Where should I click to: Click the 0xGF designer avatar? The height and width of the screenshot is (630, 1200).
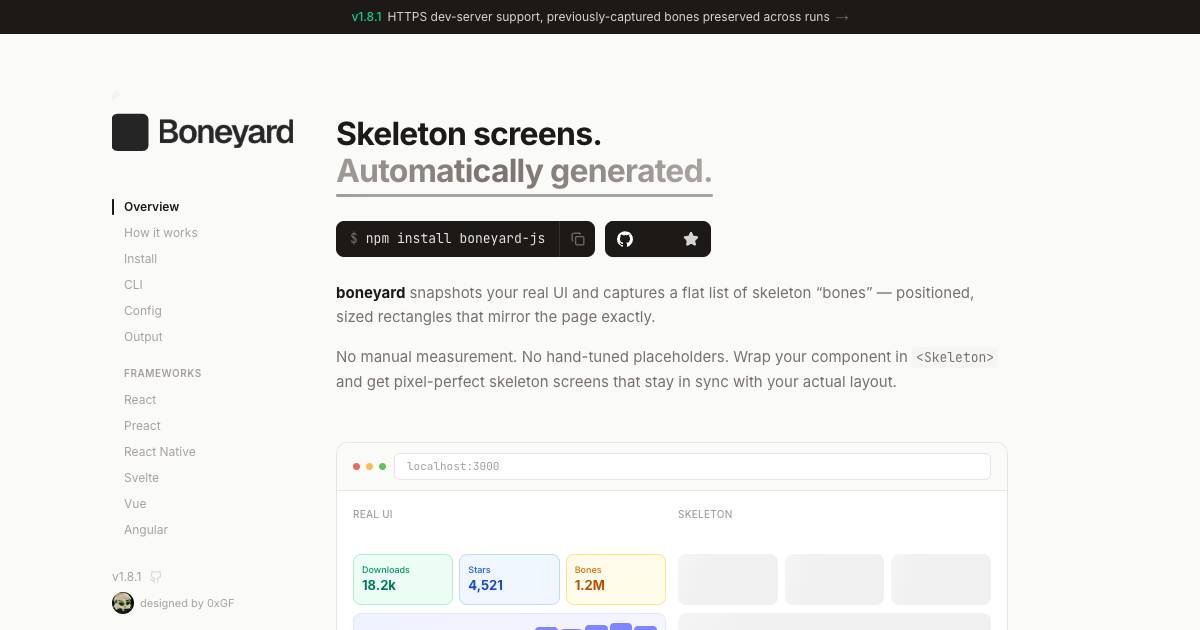[123, 603]
